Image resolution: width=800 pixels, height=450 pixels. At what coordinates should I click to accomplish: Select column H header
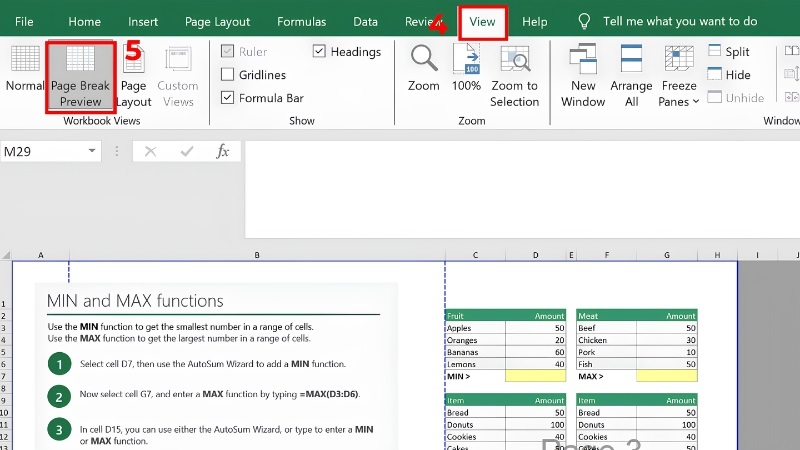pos(717,255)
